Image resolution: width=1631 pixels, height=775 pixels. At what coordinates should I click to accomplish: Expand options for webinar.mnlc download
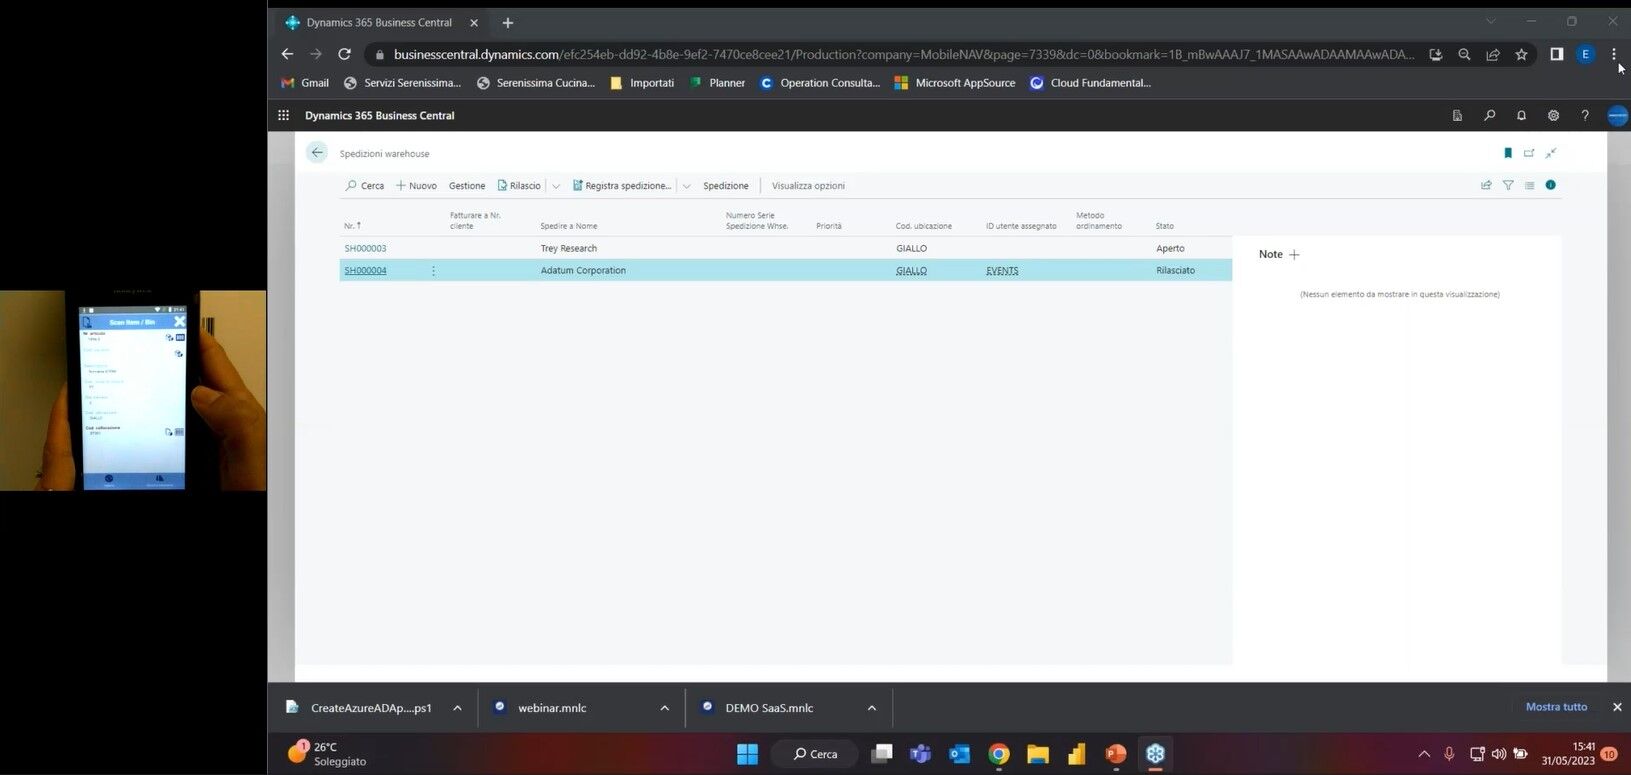coord(664,708)
